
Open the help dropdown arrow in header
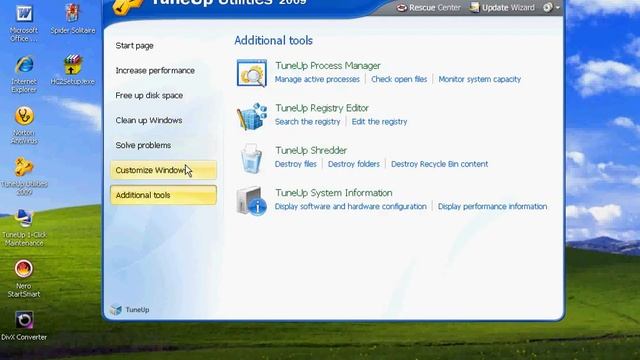tap(558, 7)
